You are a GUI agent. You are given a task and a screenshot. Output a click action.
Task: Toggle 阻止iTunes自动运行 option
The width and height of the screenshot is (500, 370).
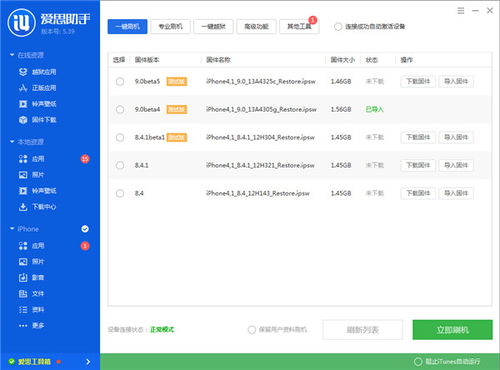tap(418, 361)
